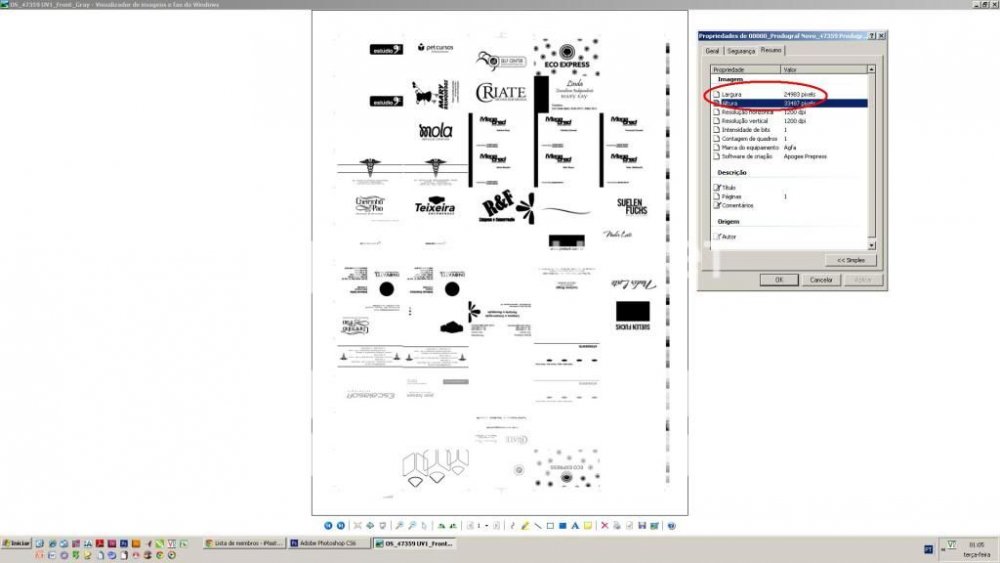The image size is (1000, 563).
Task: Select the hollow rectangle frame annotation tool
Action: point(549,525)
